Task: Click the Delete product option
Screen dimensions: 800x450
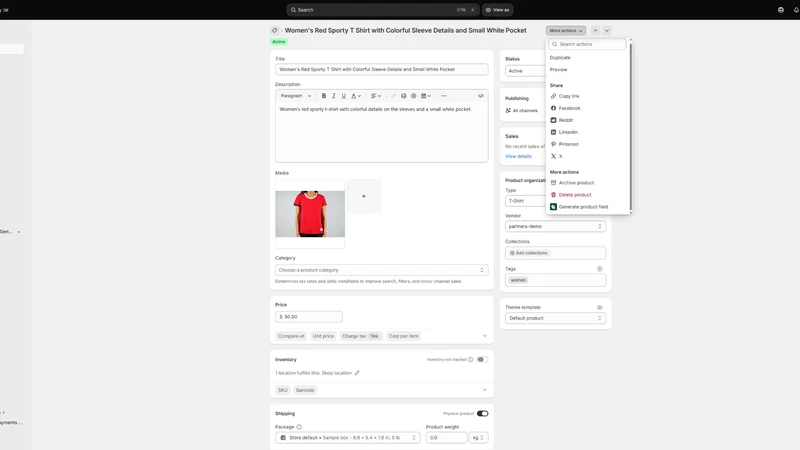Action: (574, 195)
